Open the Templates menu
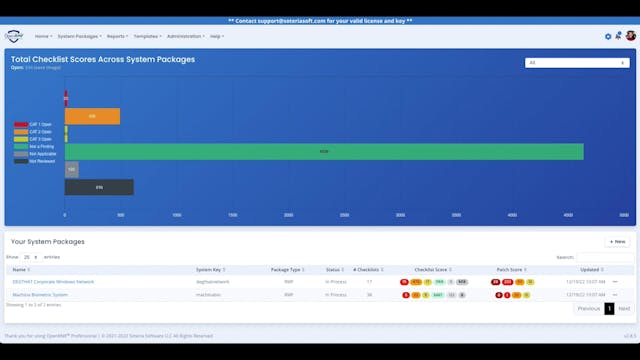The height and width of the screenshot is (360, 640). coord(147,36)
